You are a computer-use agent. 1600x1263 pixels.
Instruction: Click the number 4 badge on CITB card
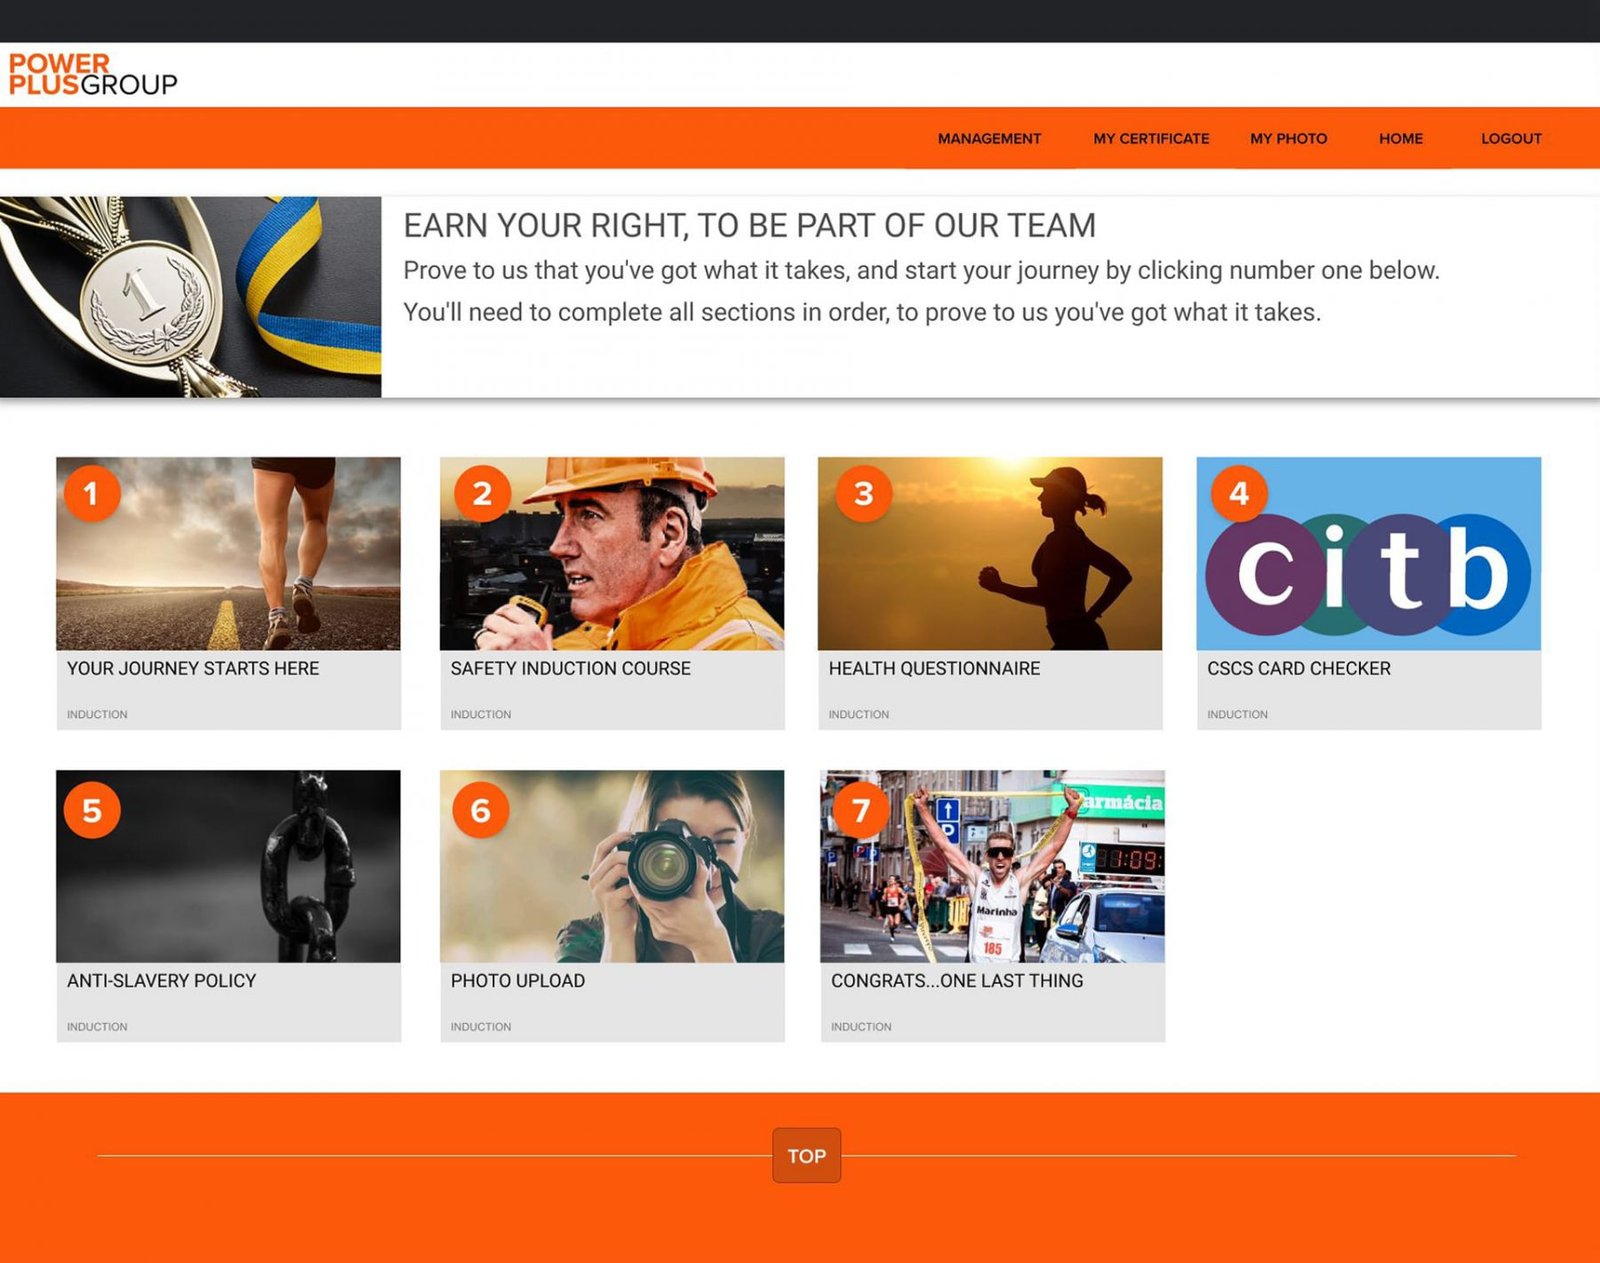tap(1239, 493)
